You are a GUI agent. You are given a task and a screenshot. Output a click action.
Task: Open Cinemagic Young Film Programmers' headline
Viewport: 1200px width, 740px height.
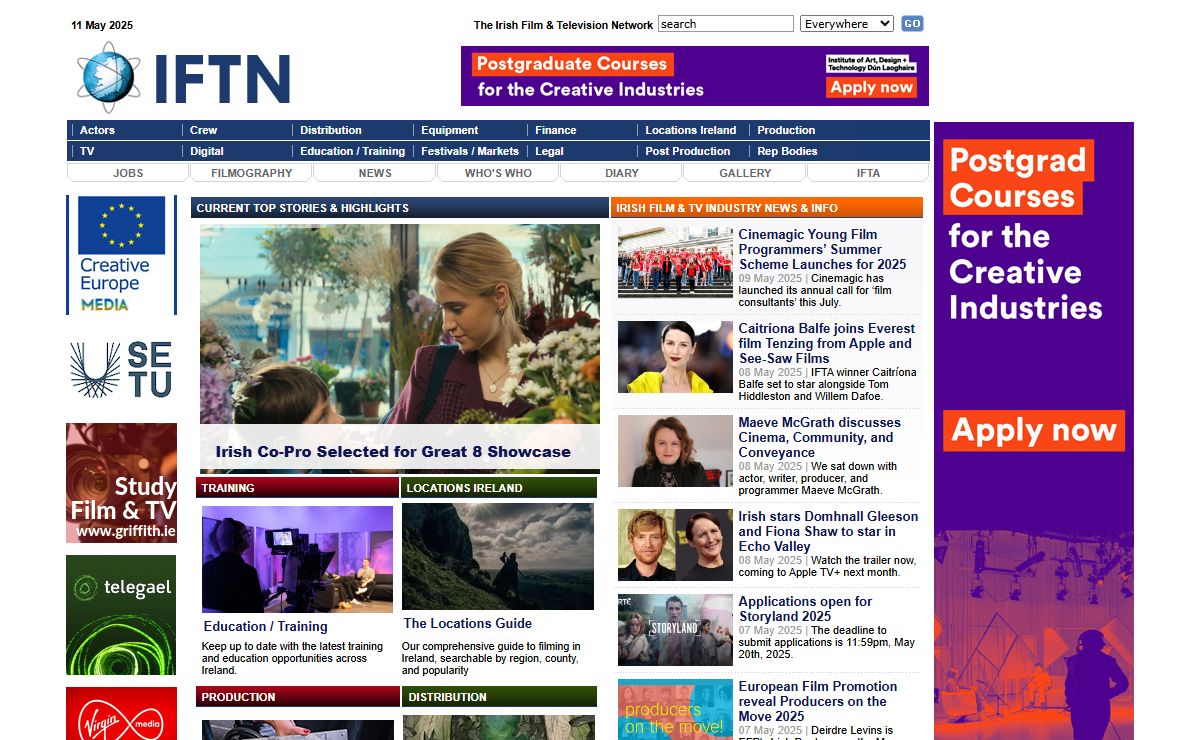point(822,249)
